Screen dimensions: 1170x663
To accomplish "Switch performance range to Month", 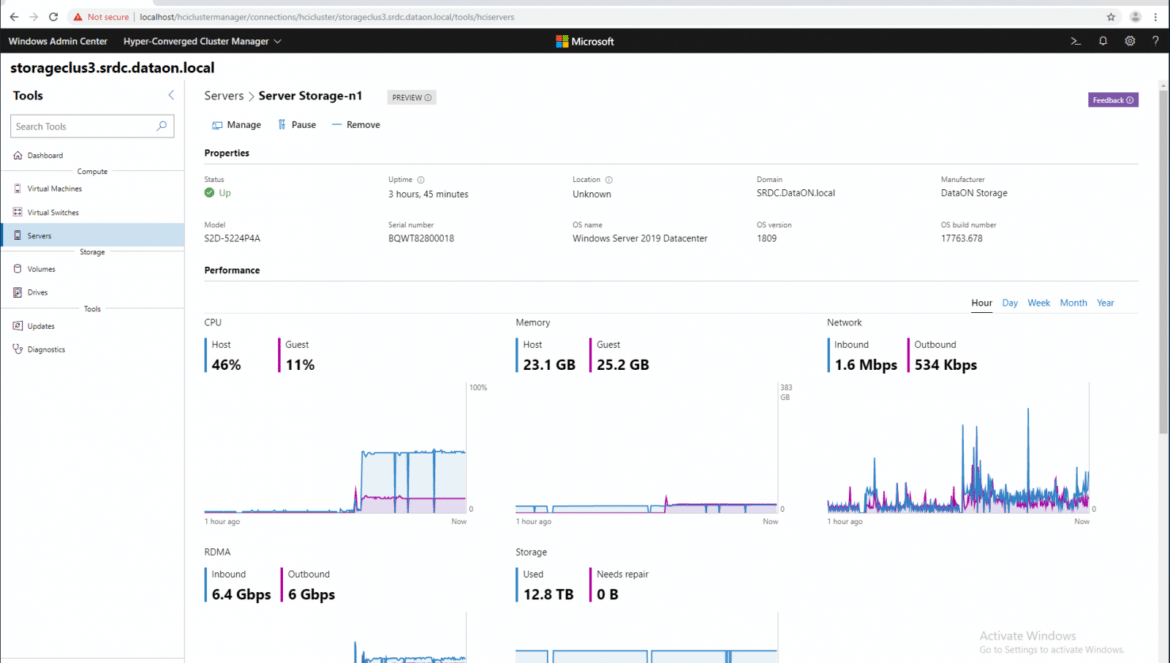I will (x=1073, y=303).
